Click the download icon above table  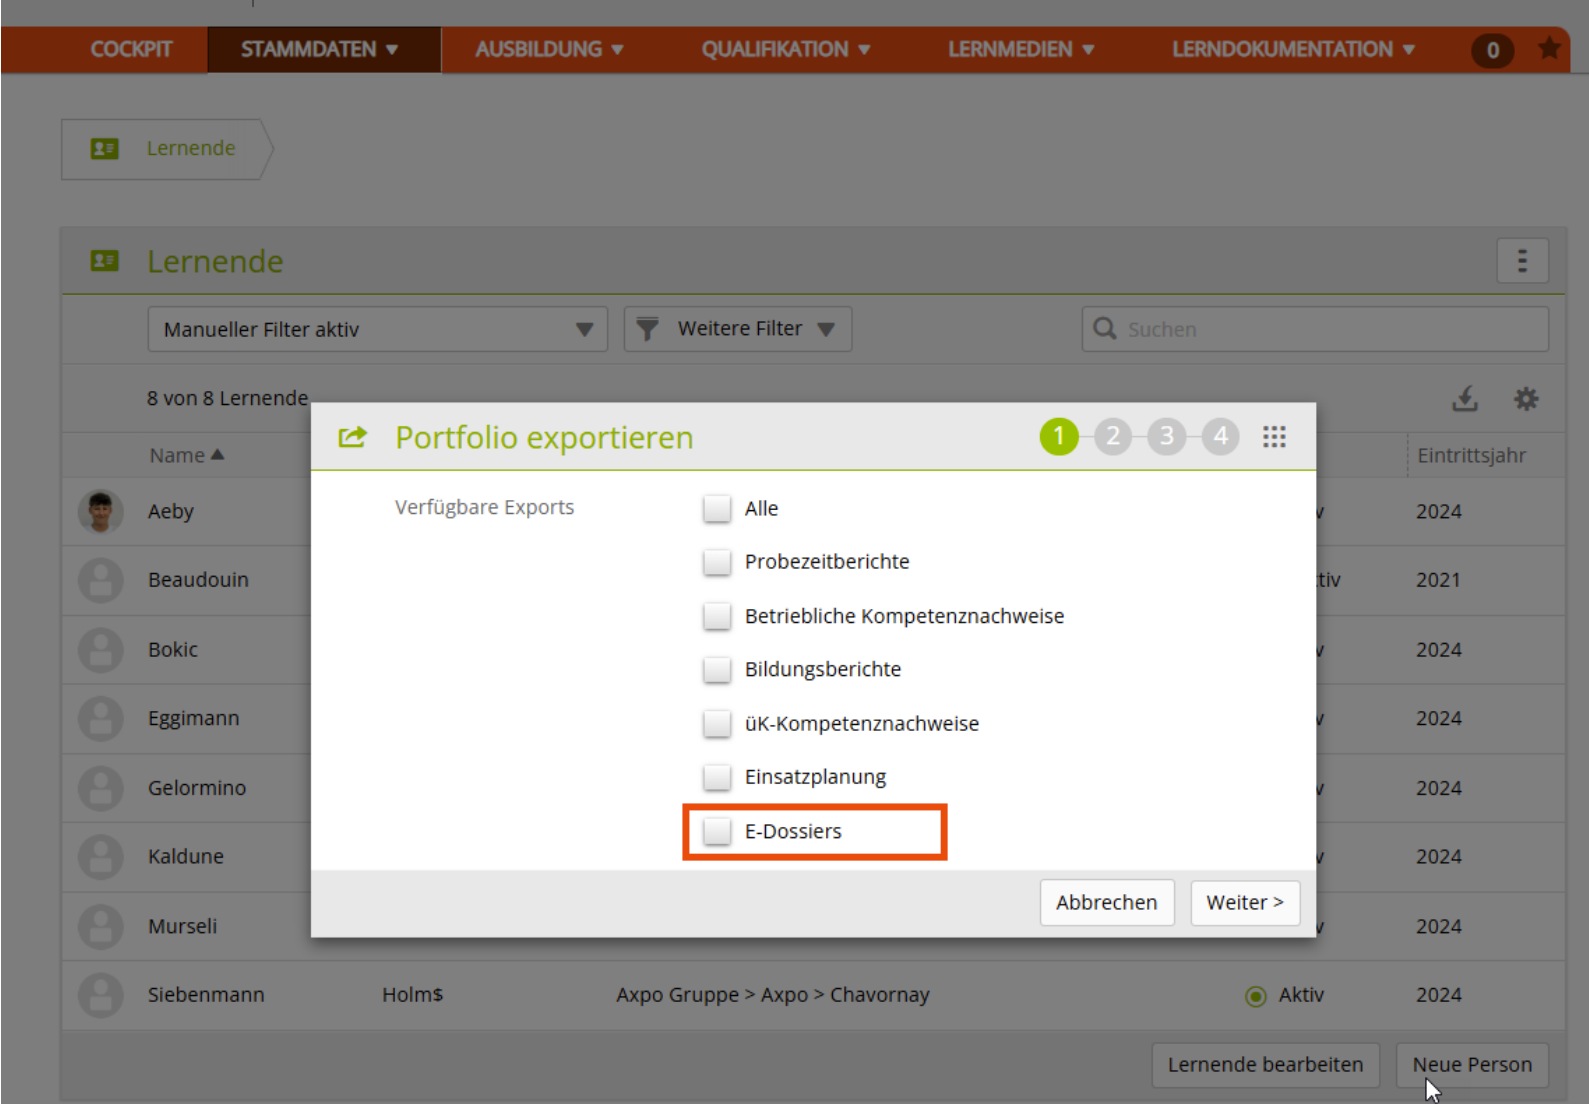point(1465,399)
